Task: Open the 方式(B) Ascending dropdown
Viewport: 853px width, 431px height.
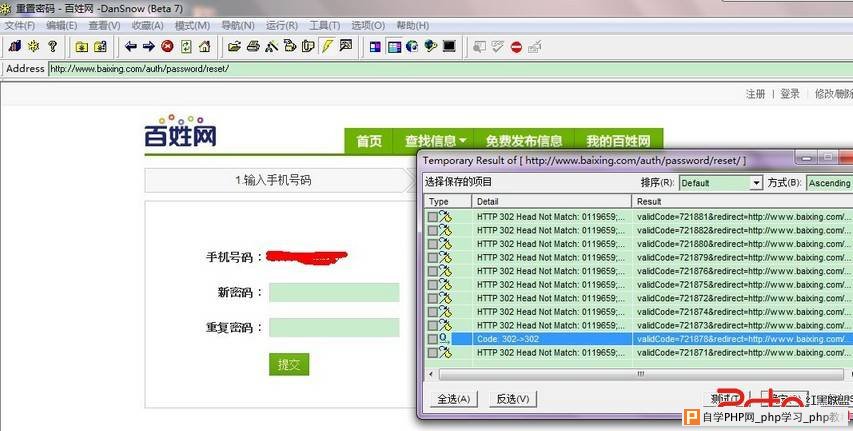Action: pyautogui.click(x=829, y=183)
